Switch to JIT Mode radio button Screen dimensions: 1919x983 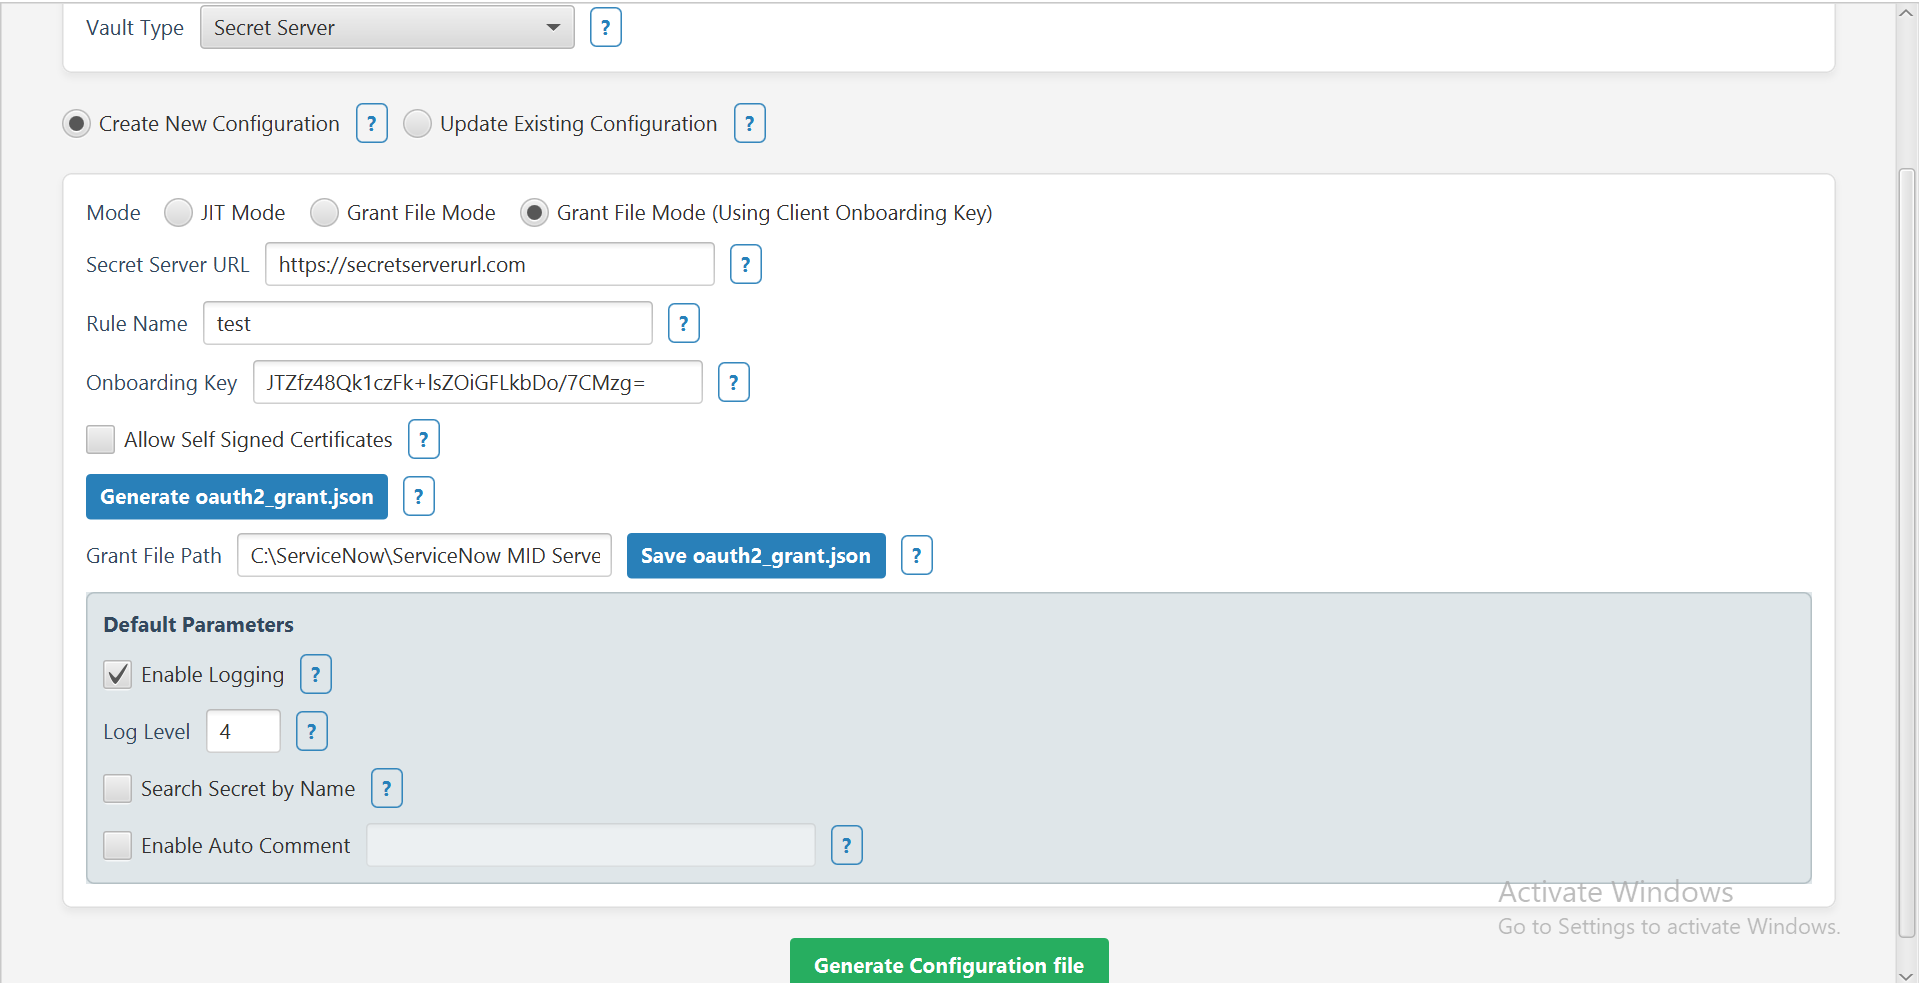point(178,213)
